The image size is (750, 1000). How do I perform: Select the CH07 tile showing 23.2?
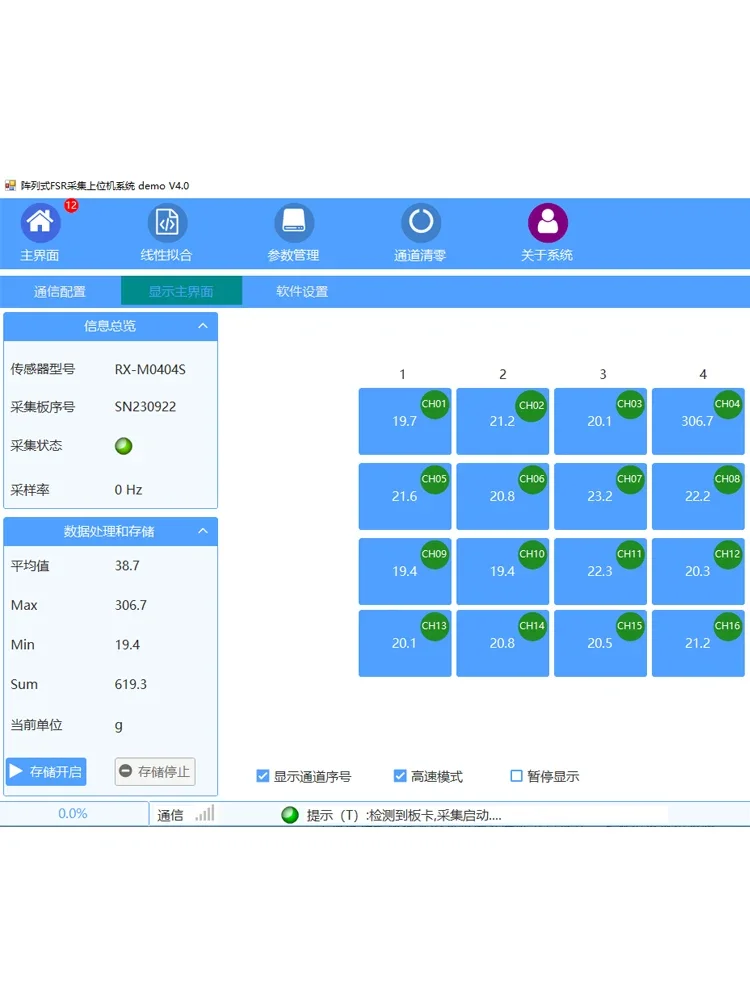tap(600, 497)
